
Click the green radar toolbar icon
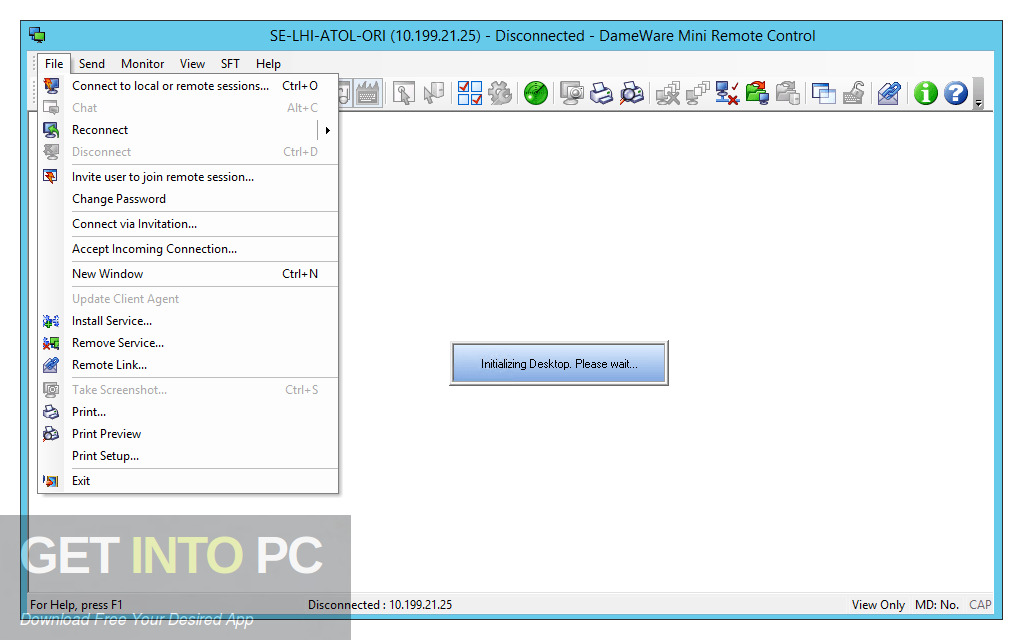(x=536, y=93)
